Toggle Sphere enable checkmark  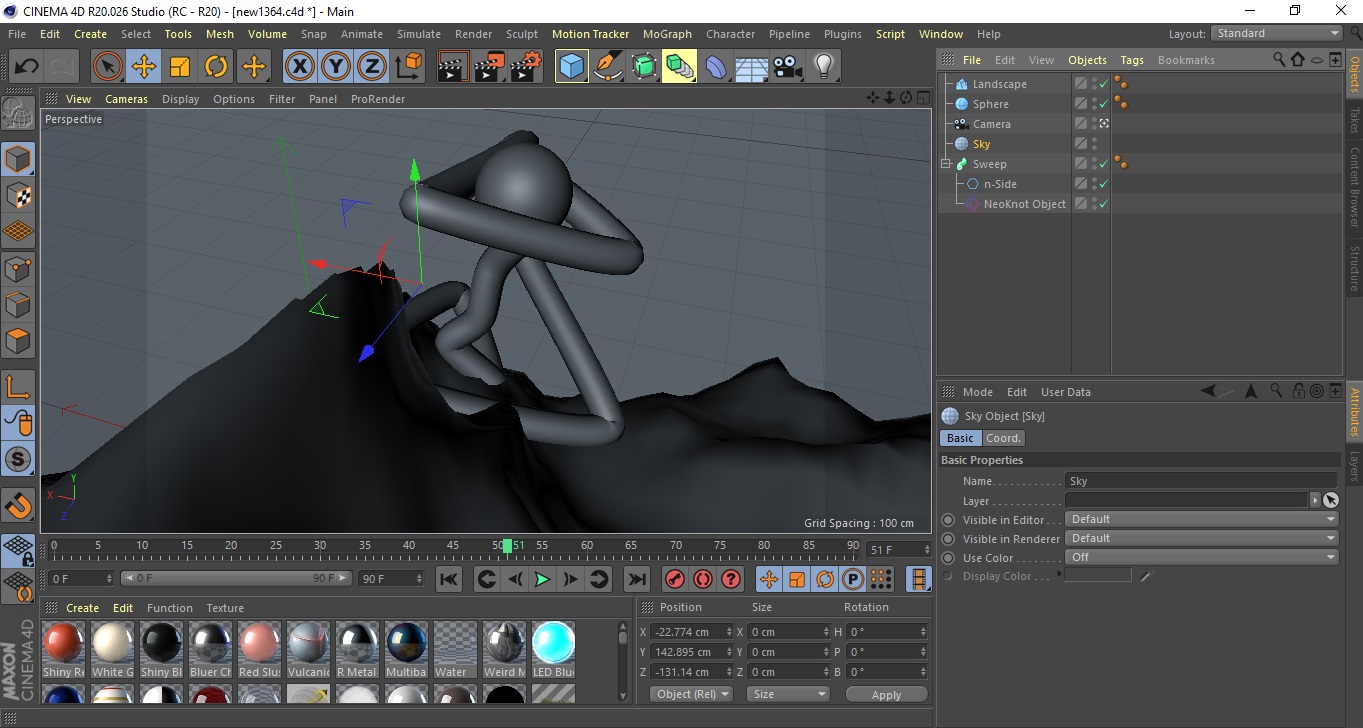[x=1104, y=104]
